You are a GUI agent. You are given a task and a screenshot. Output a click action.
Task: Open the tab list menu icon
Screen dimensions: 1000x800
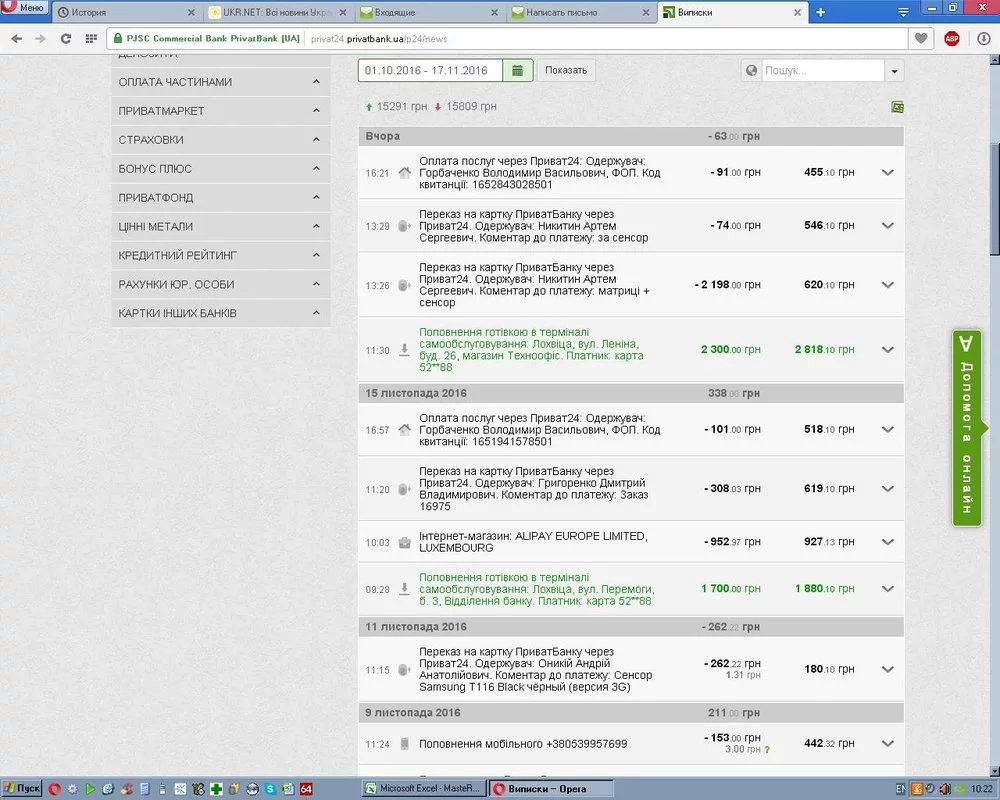tap(903, 12)
